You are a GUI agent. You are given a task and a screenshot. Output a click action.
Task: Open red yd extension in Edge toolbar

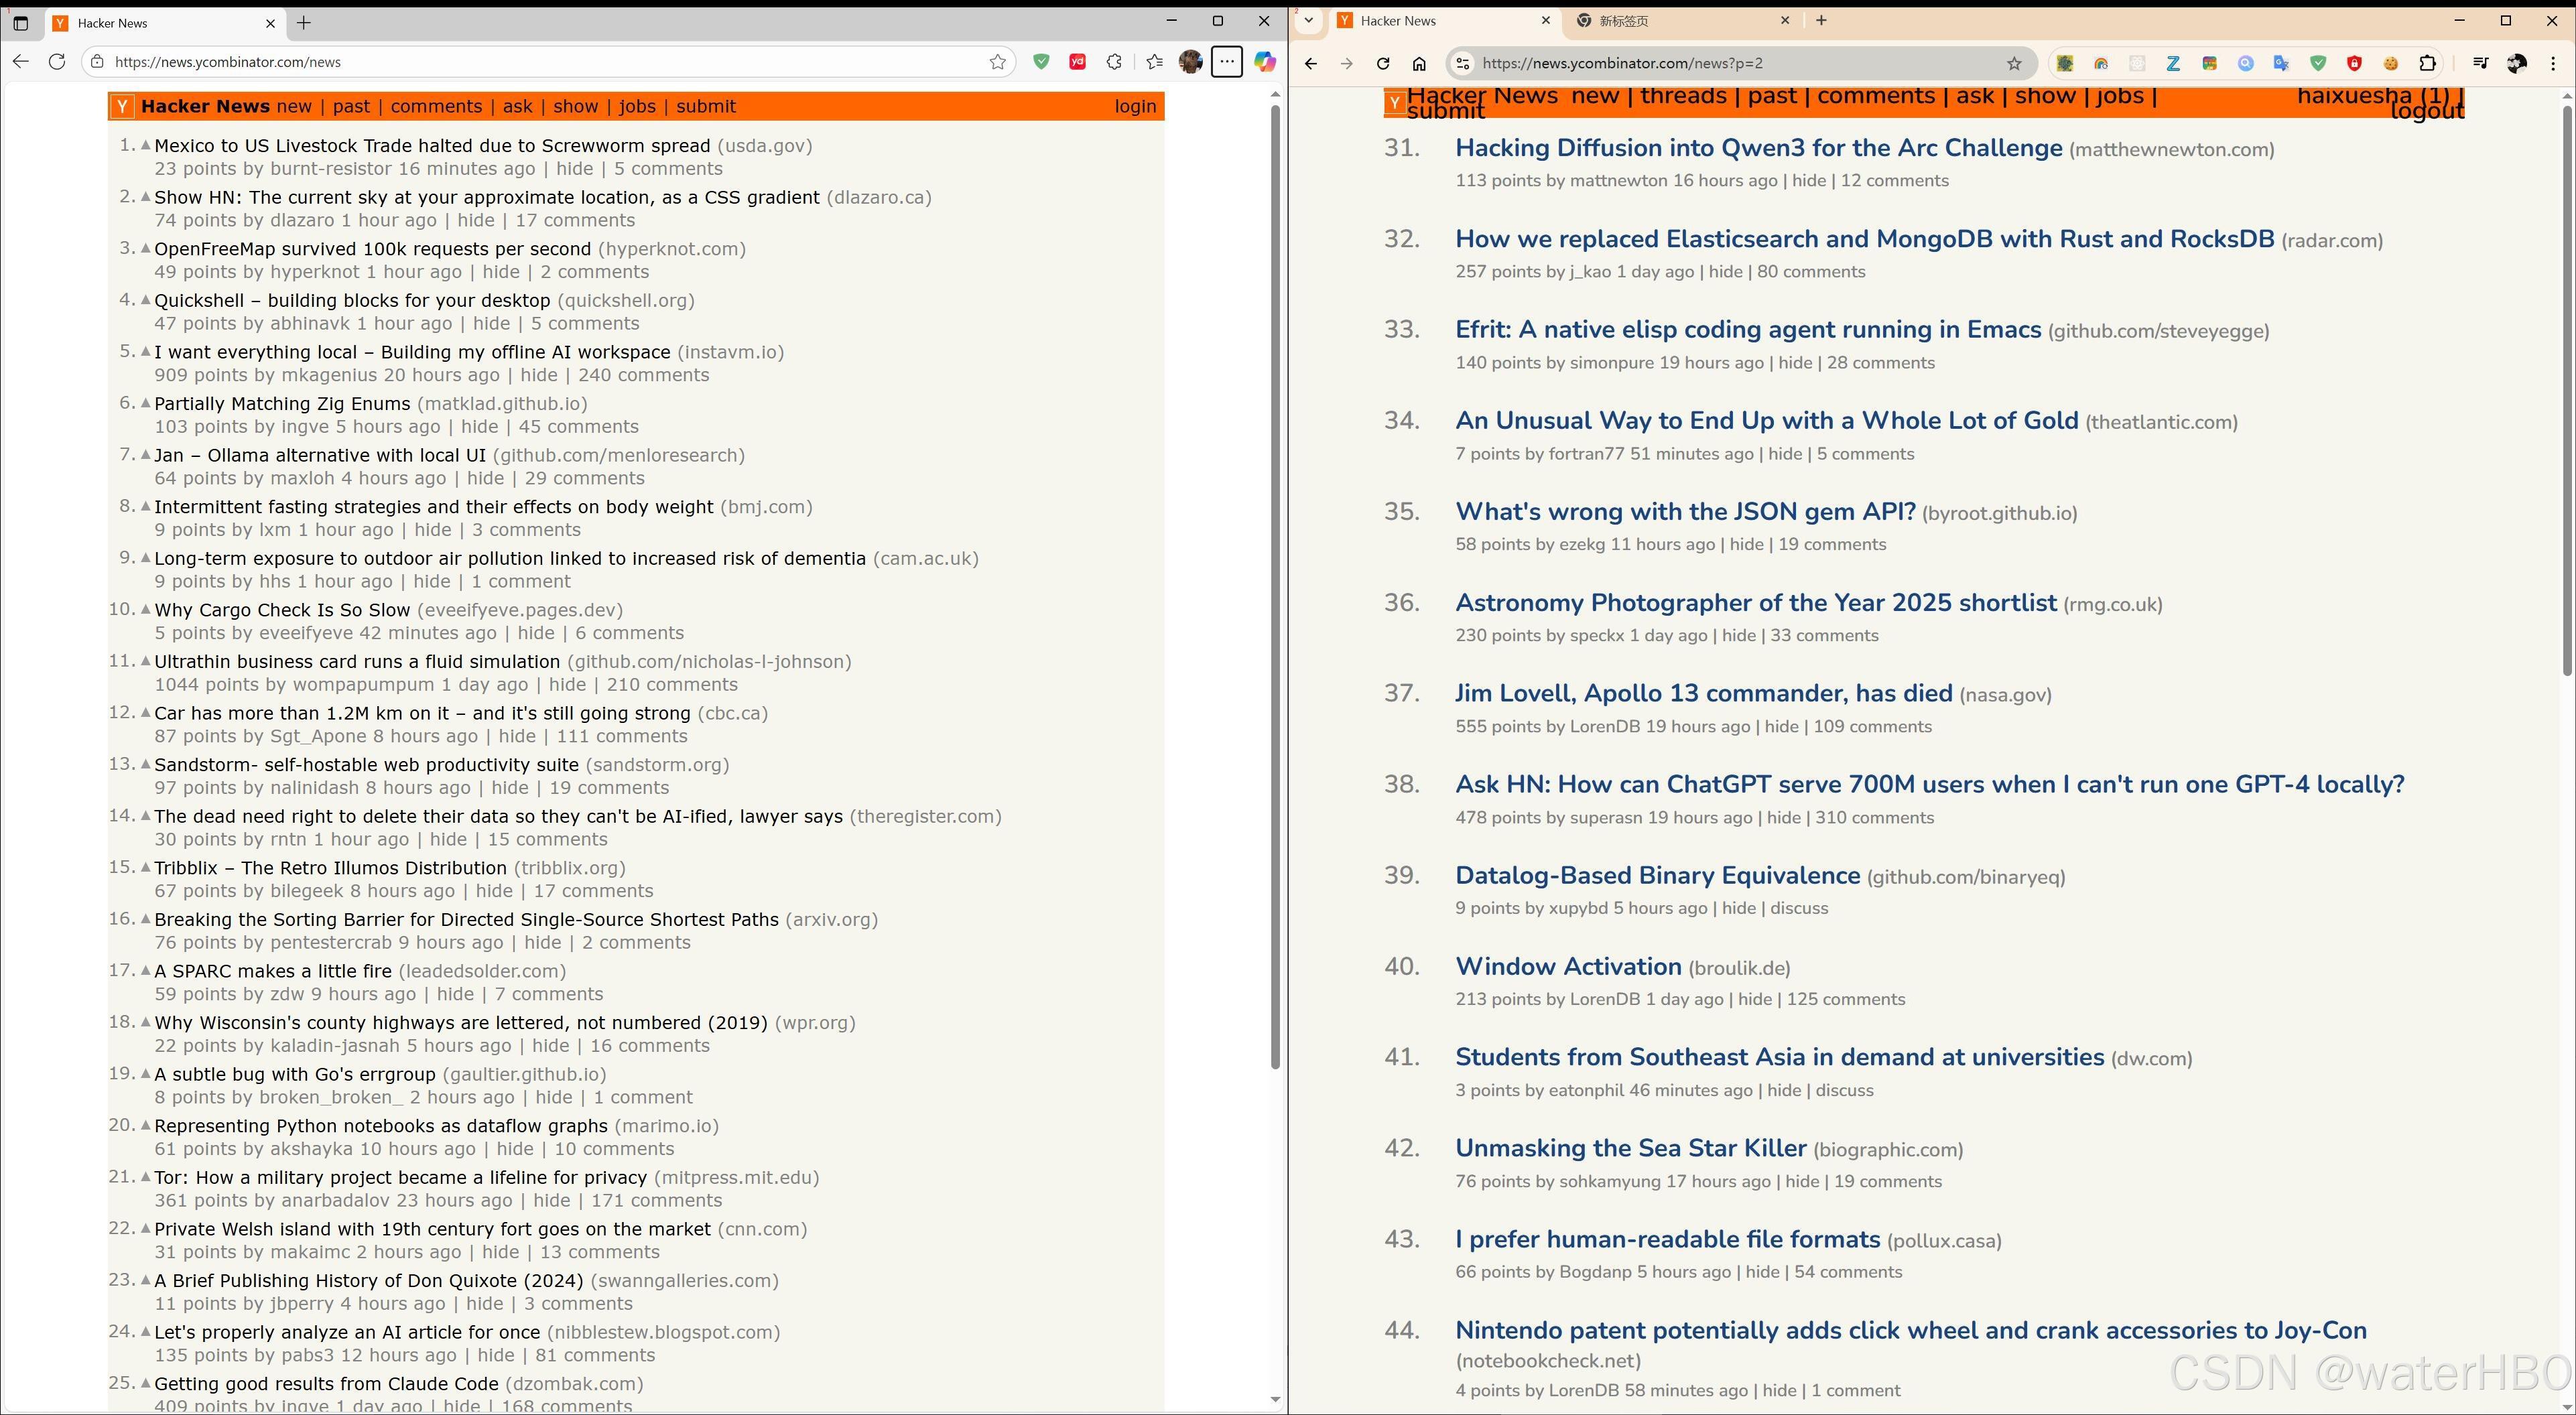[x=1077, y=62]
